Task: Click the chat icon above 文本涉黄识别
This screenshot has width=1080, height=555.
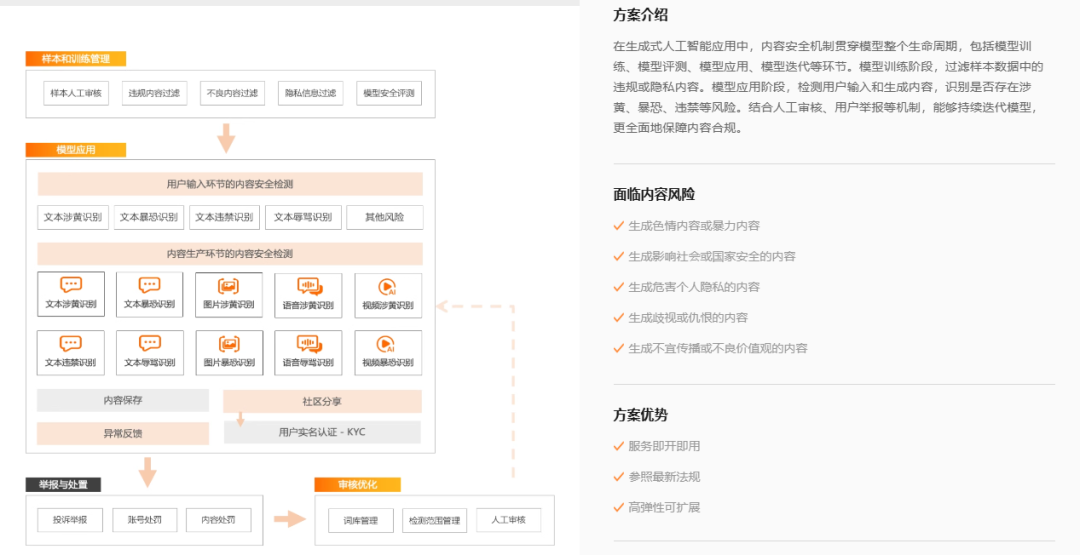Action: coord(71,286)
